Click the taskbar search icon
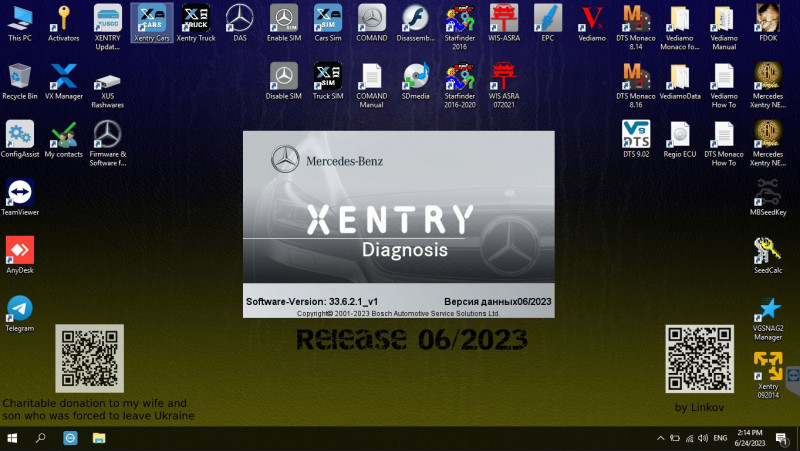Screen dimensions: 800x451 [x=41, y=438]
